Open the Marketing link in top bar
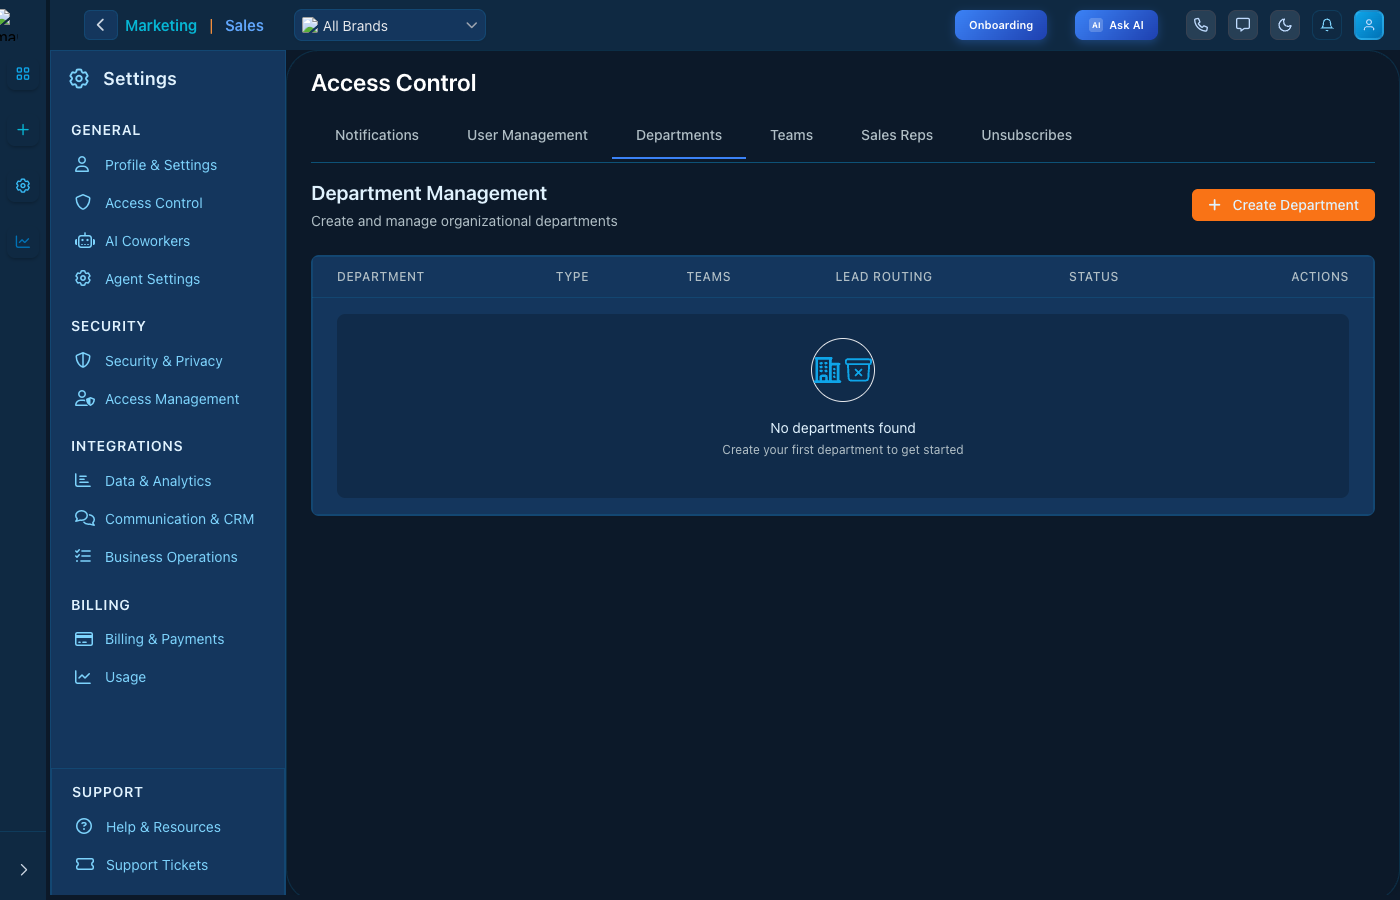This screenshot has height=900, width=1400. (161, 26)
